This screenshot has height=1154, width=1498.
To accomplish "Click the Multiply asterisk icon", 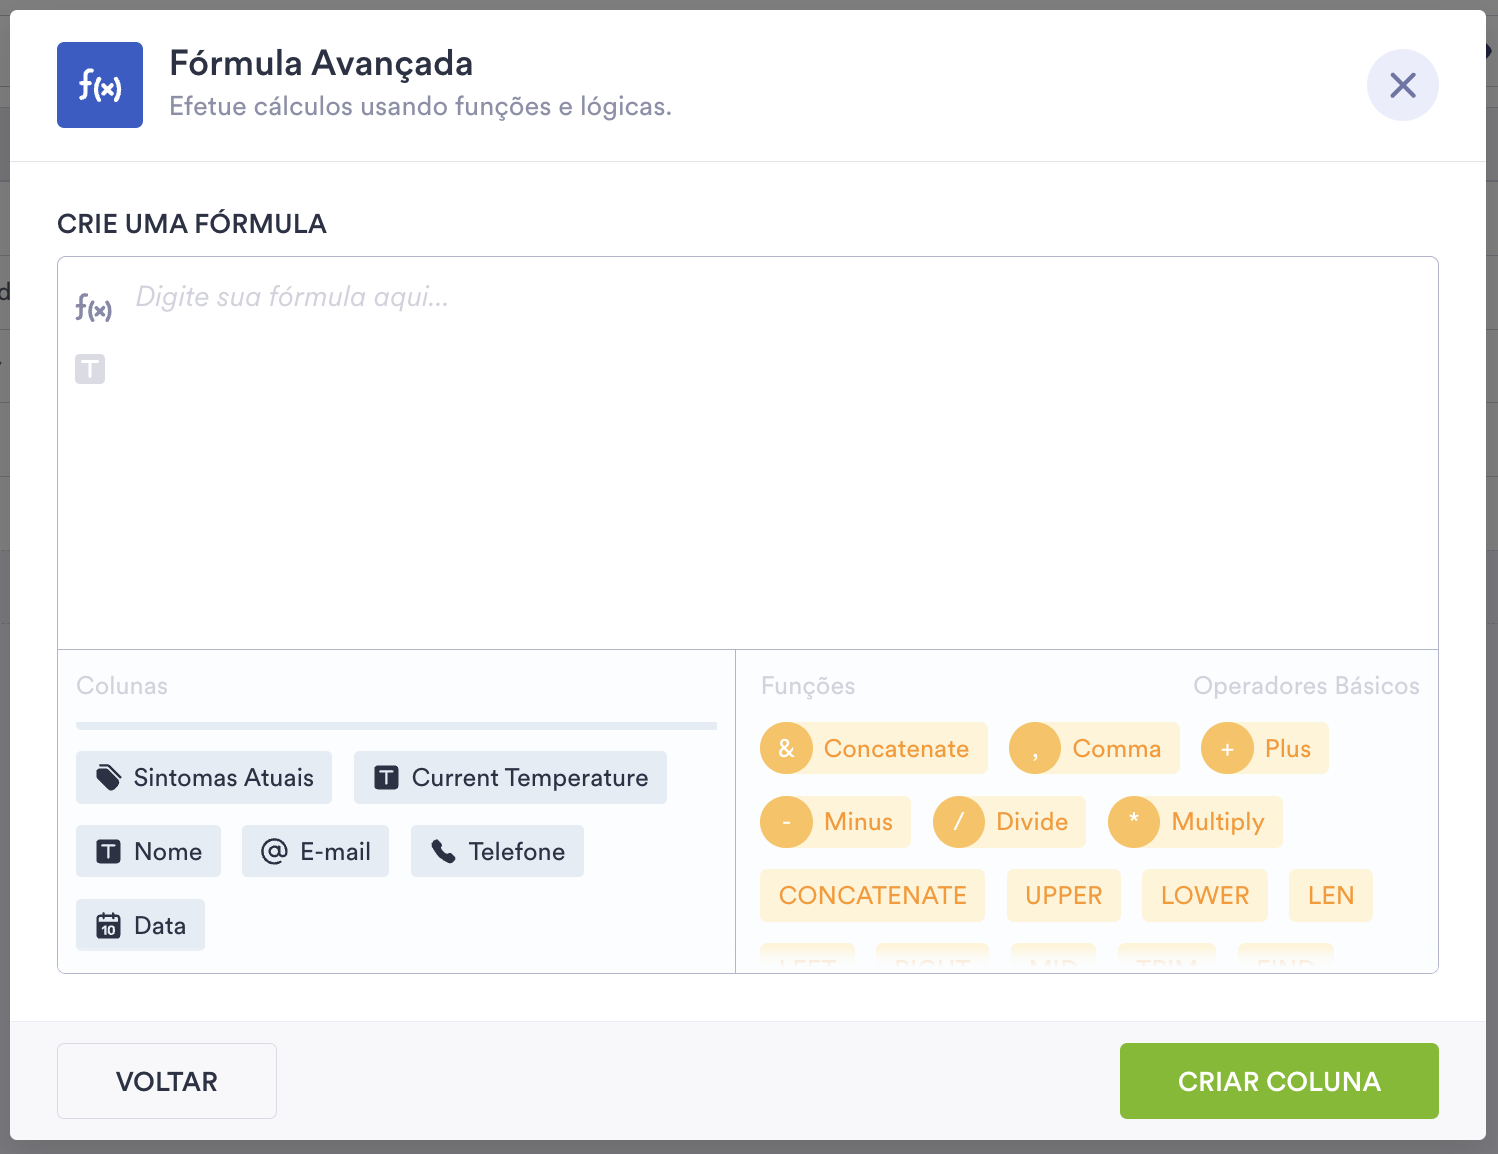I will pos(1134,822).
